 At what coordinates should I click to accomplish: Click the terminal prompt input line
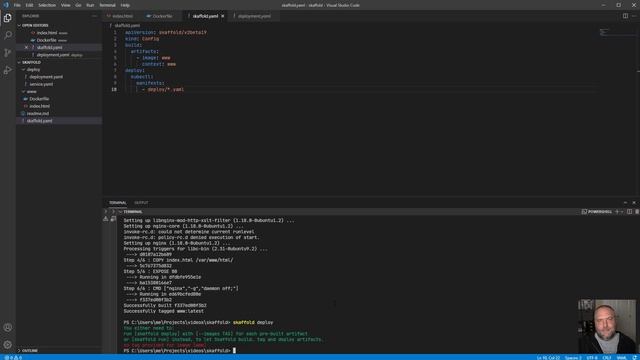coord(180,351)
